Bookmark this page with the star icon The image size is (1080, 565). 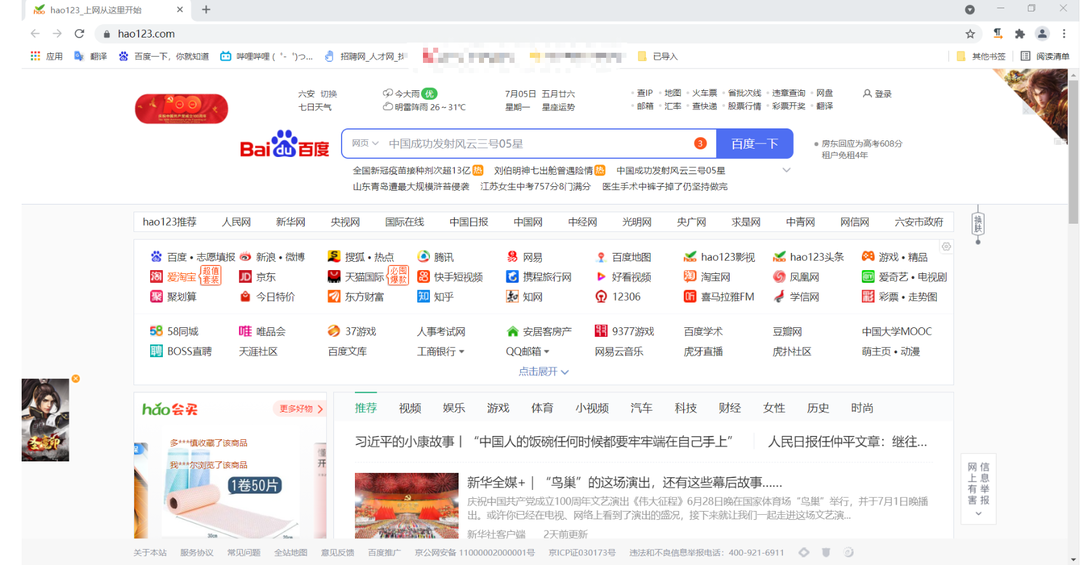(x=970, y=34)
